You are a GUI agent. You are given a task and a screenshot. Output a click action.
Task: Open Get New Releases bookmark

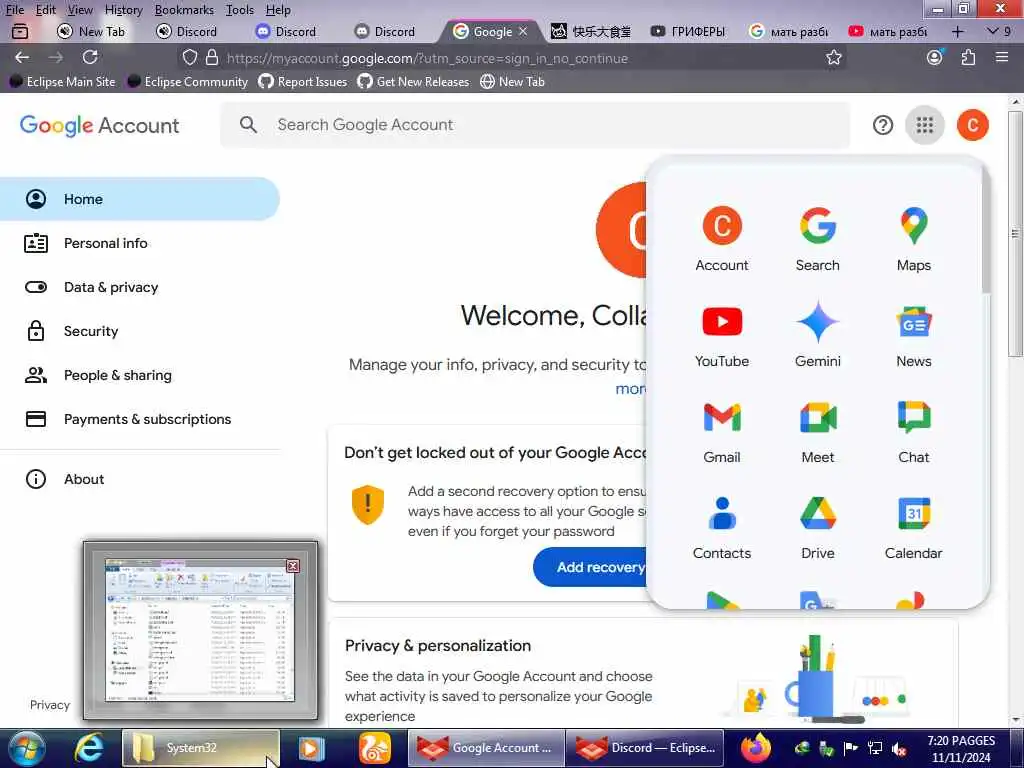tap(414, 82)
